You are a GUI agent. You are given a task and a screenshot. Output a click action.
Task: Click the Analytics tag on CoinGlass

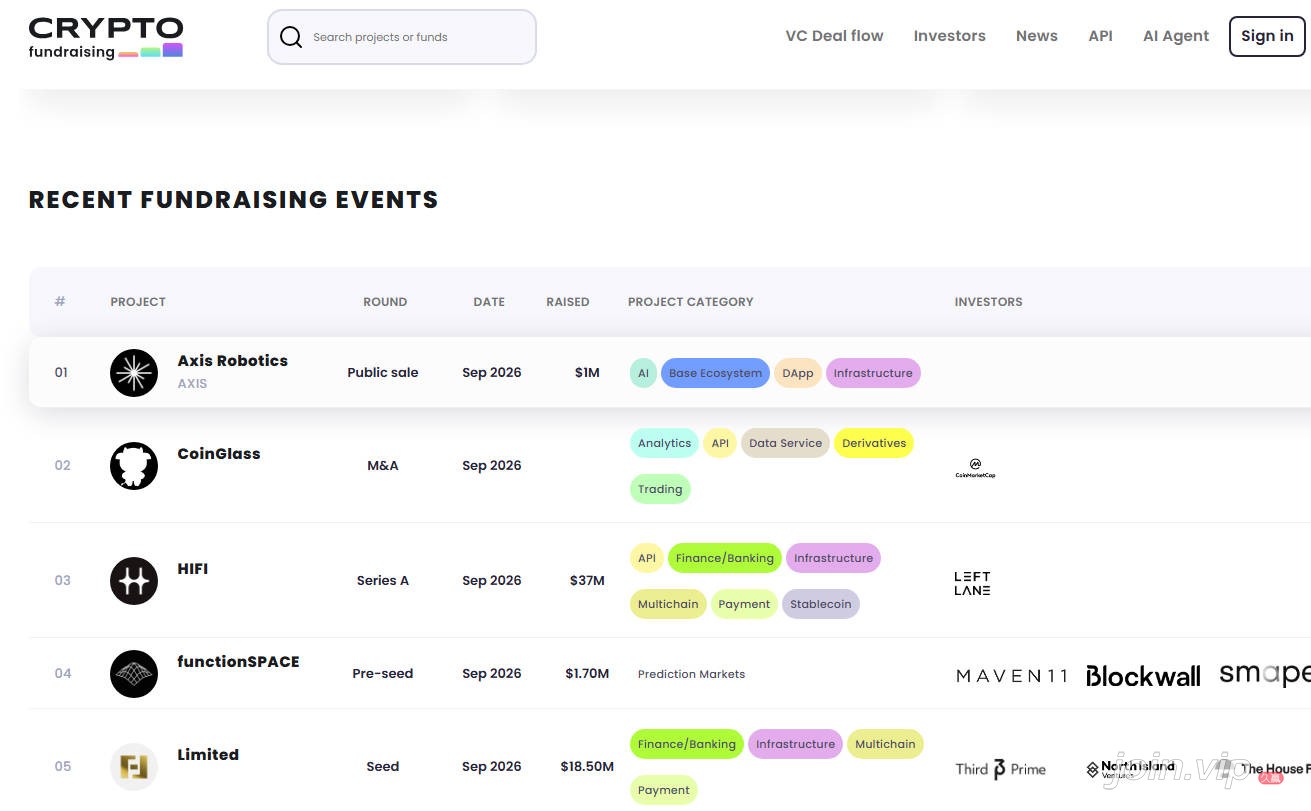[664, 443]
